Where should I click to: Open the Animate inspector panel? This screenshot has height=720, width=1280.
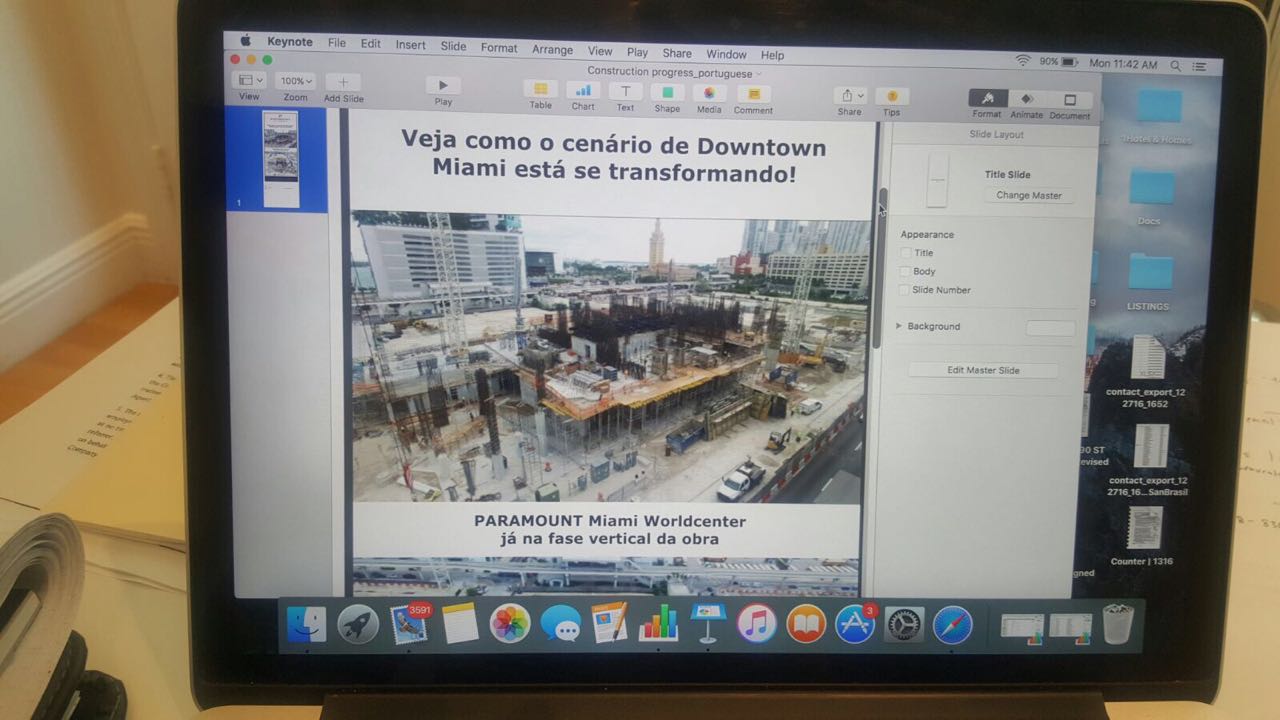point(1026,100)
